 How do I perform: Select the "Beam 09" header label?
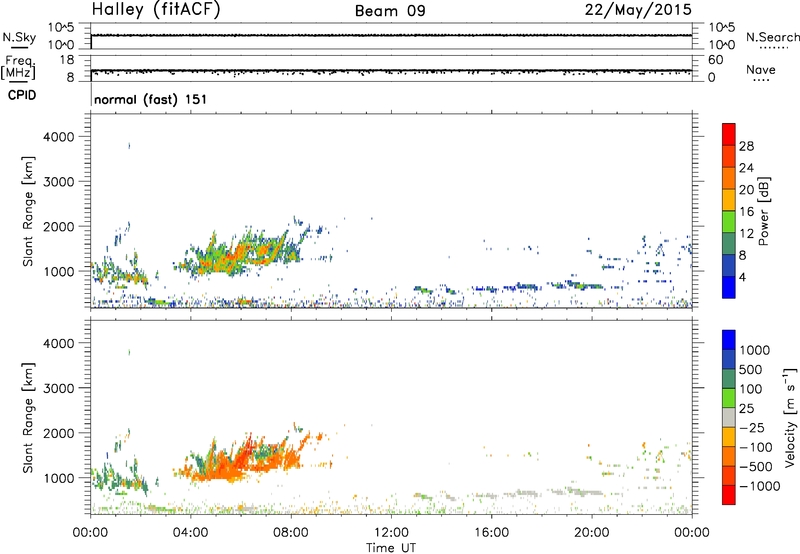click(x=390, y=11)
